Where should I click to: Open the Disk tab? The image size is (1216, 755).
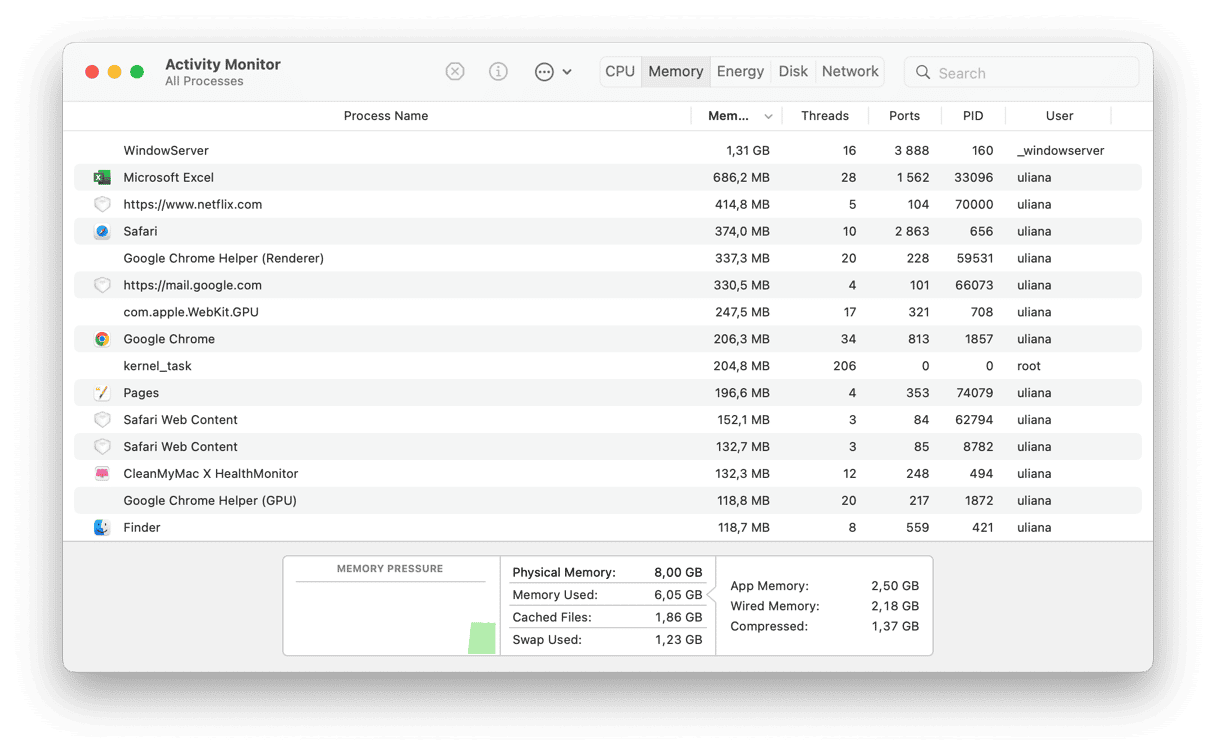793,72
